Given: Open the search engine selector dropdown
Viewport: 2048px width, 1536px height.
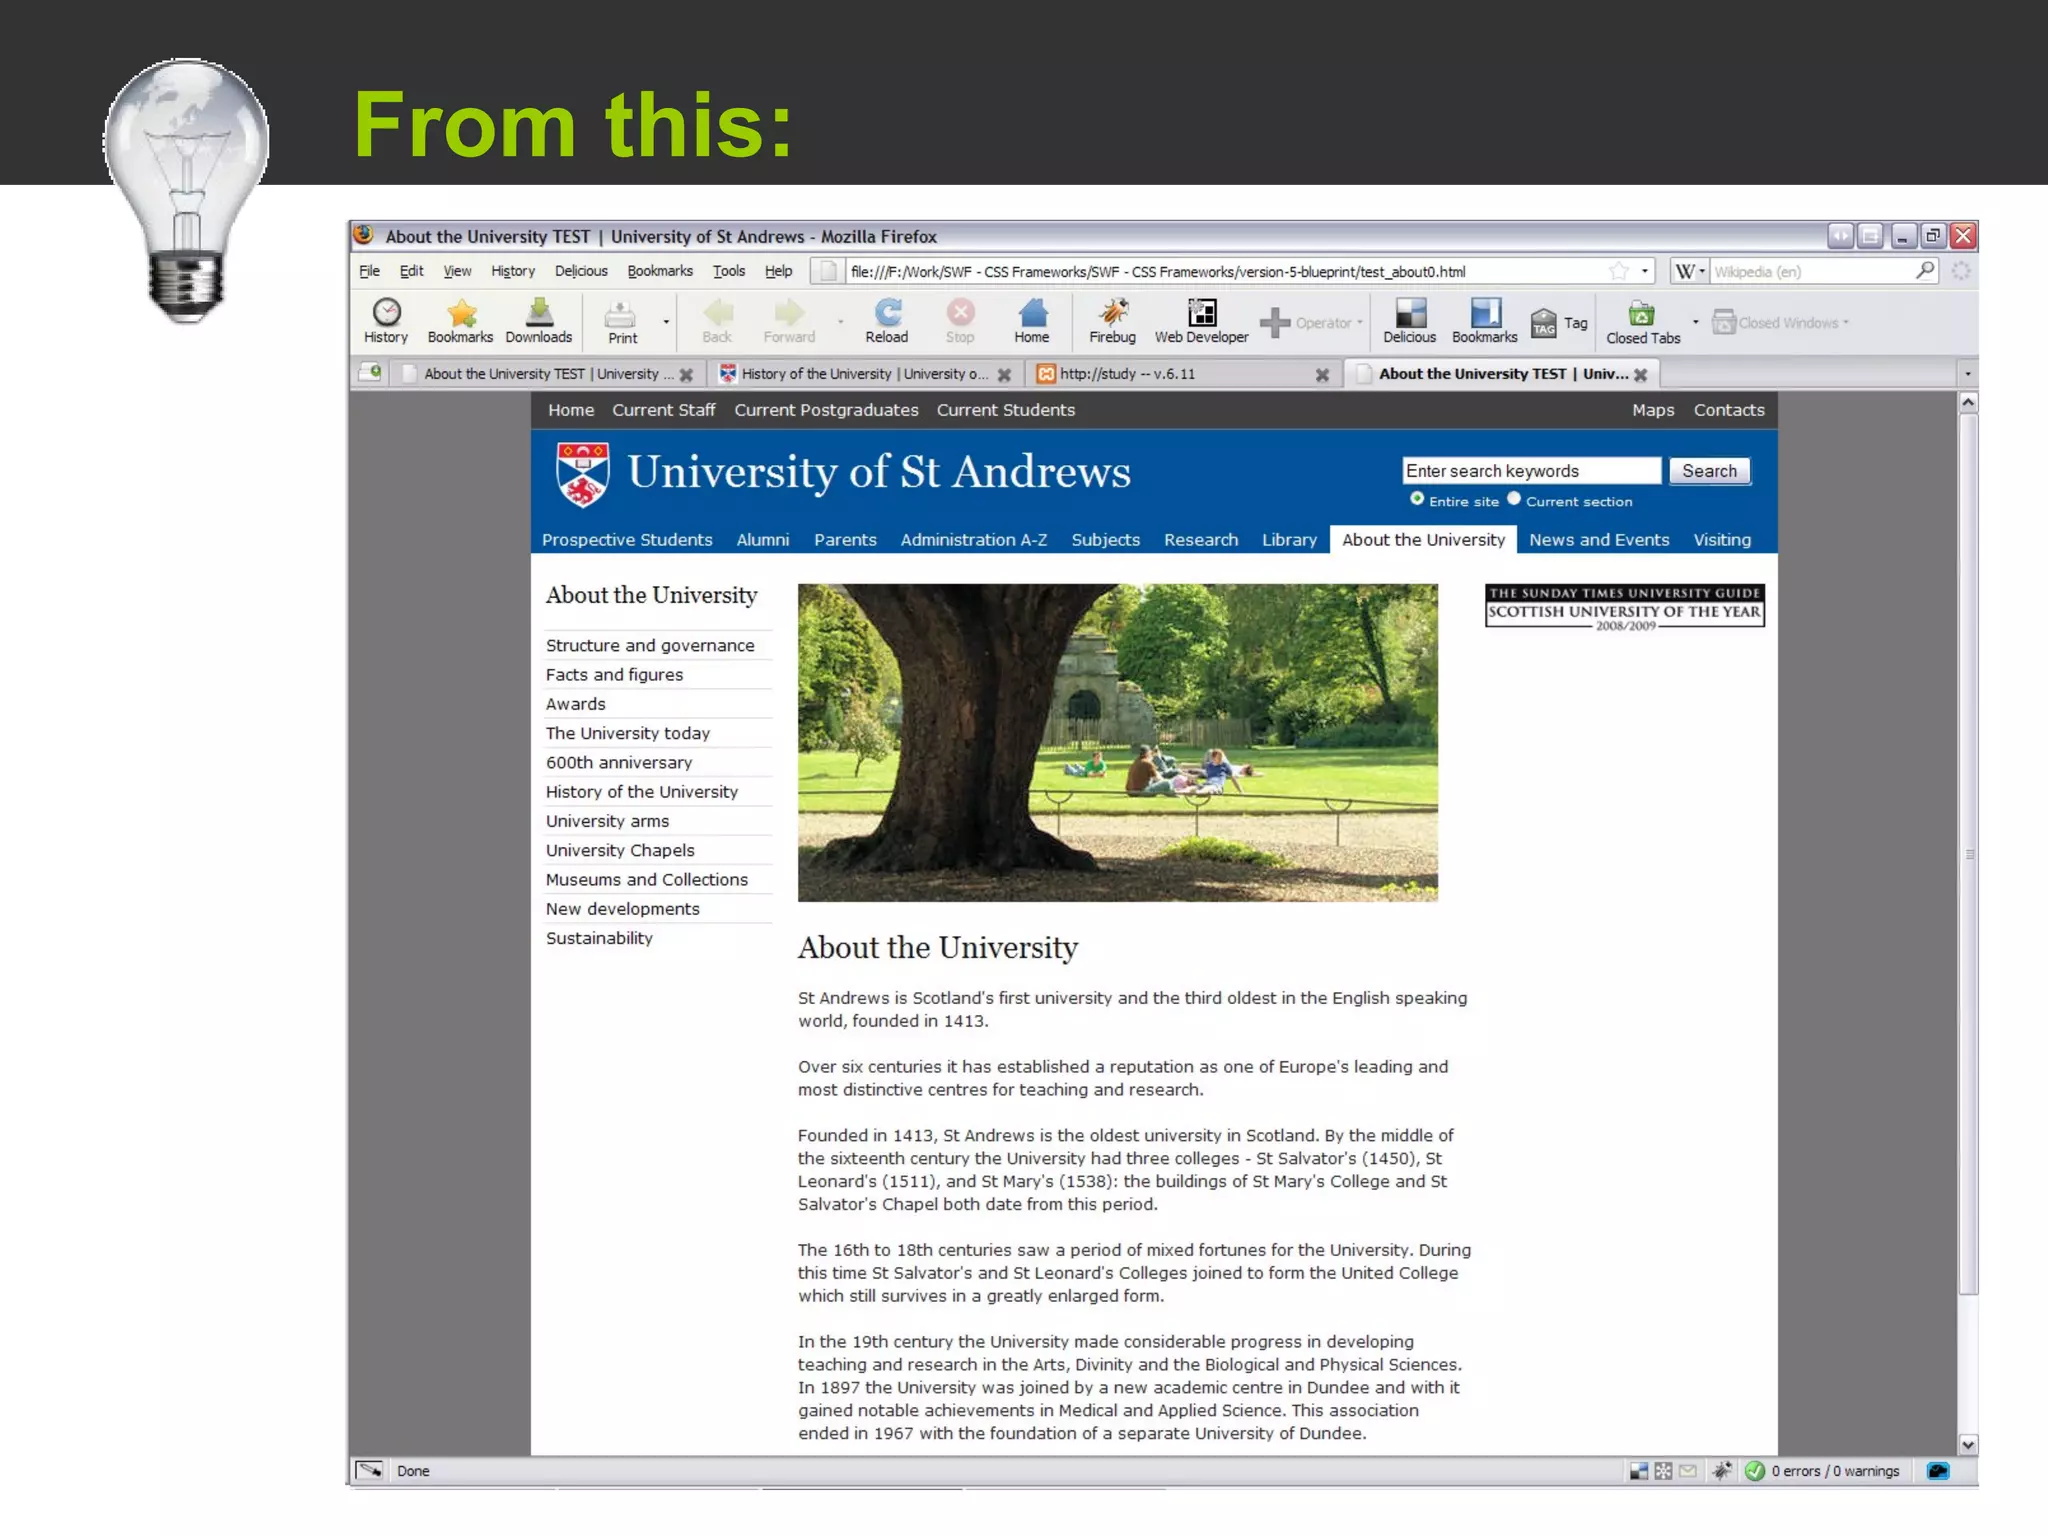Looking at the screenshot, I should [1689, 271].
